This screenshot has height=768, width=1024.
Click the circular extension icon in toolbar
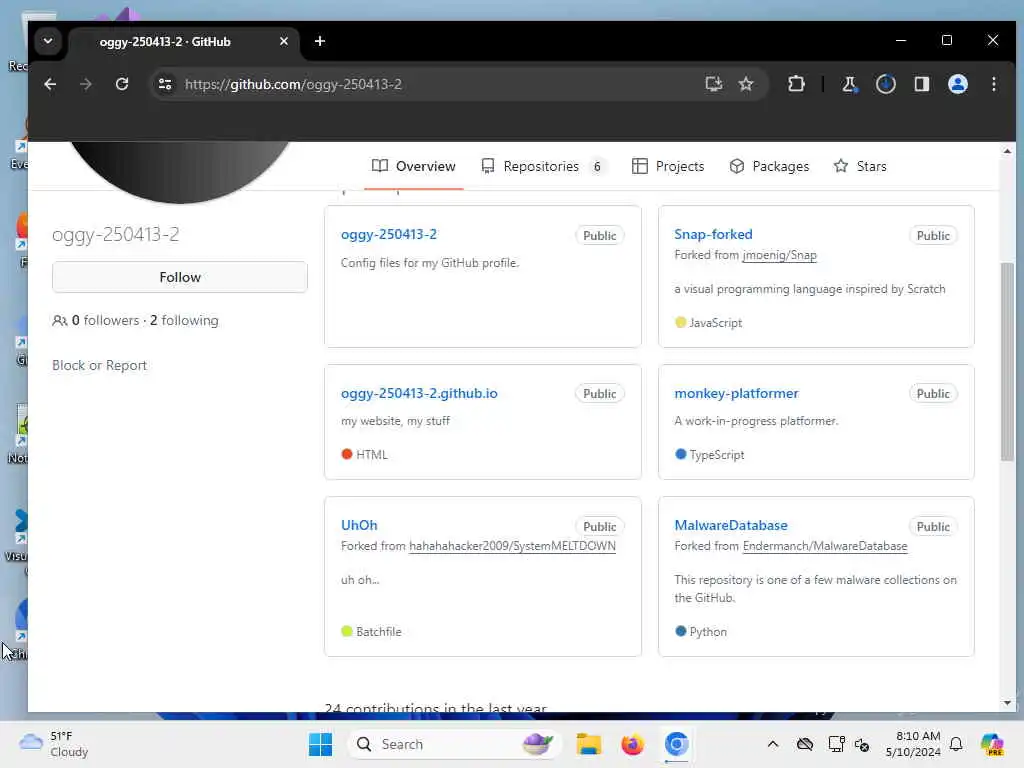pyautogui.click(x=886, y=84)
